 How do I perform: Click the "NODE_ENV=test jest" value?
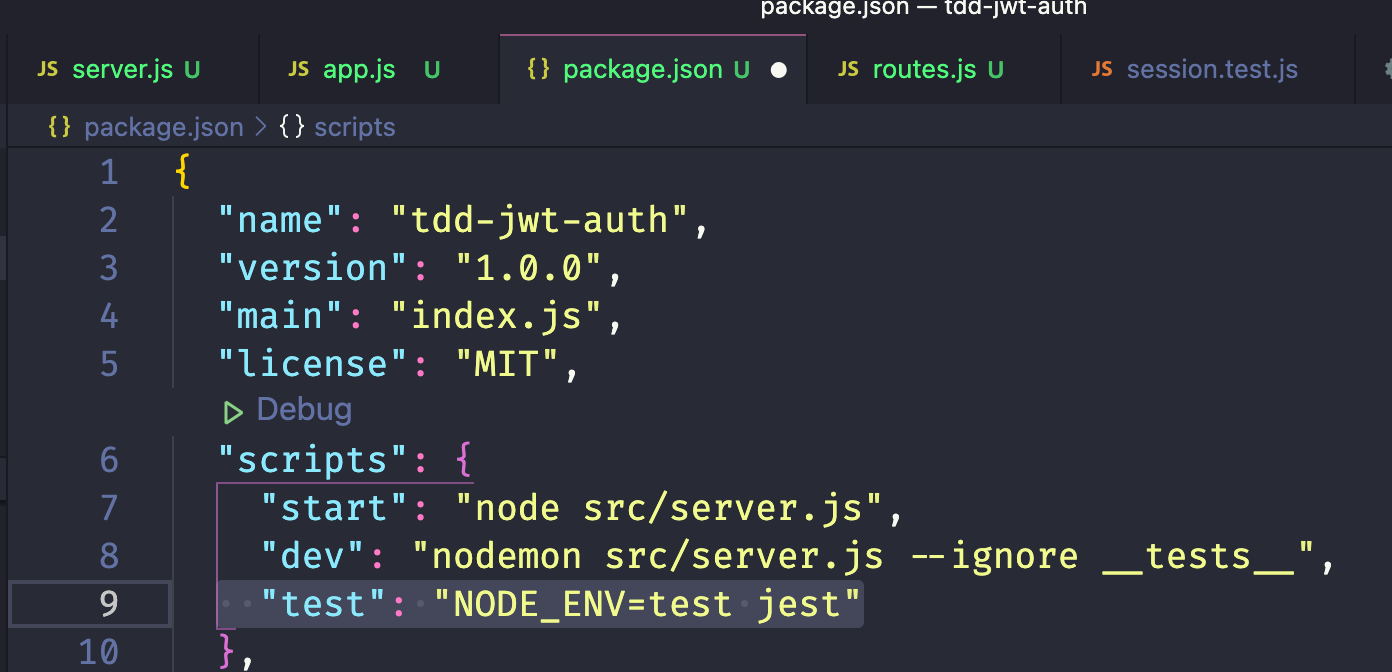point(647,604)
